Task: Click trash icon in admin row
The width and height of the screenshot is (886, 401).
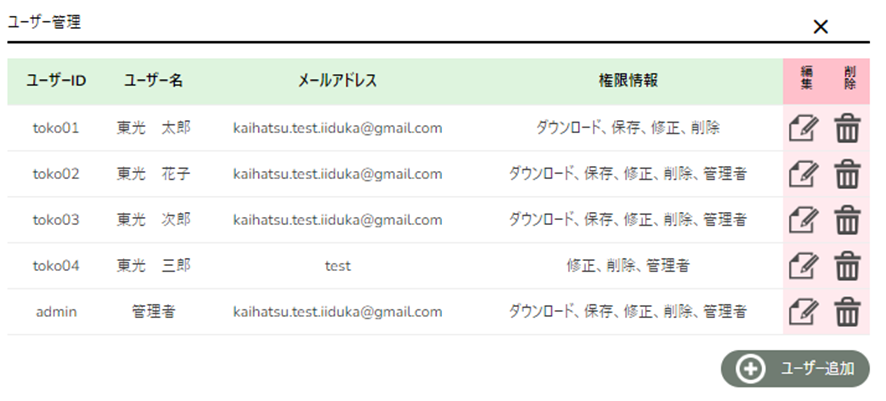Action: tap(847, 312)
